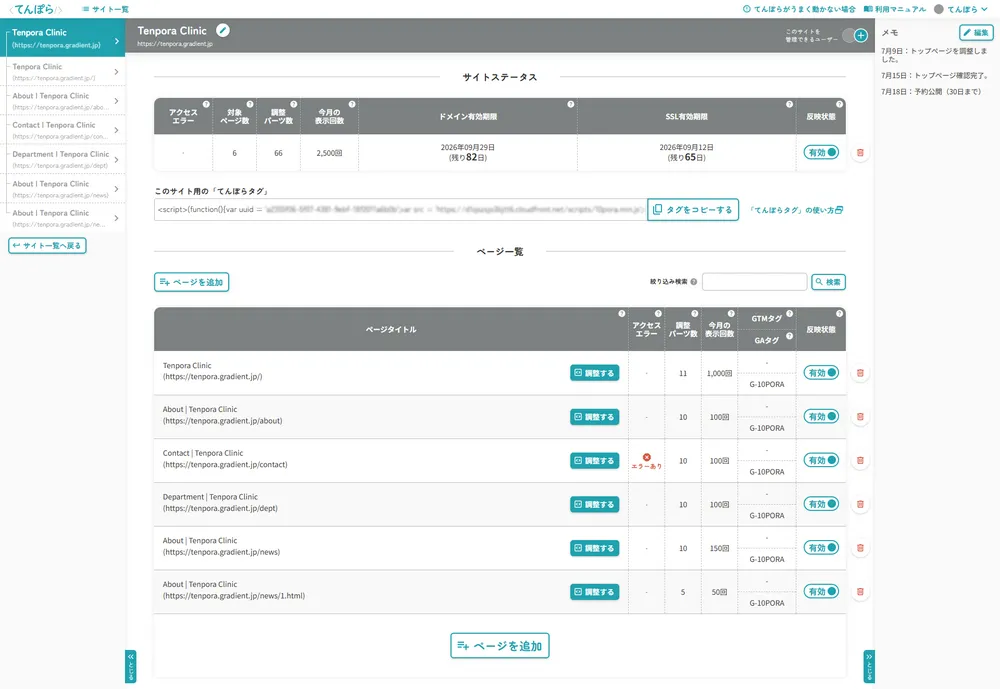Open help icon next to 絞り込み検索

point(694,282)
